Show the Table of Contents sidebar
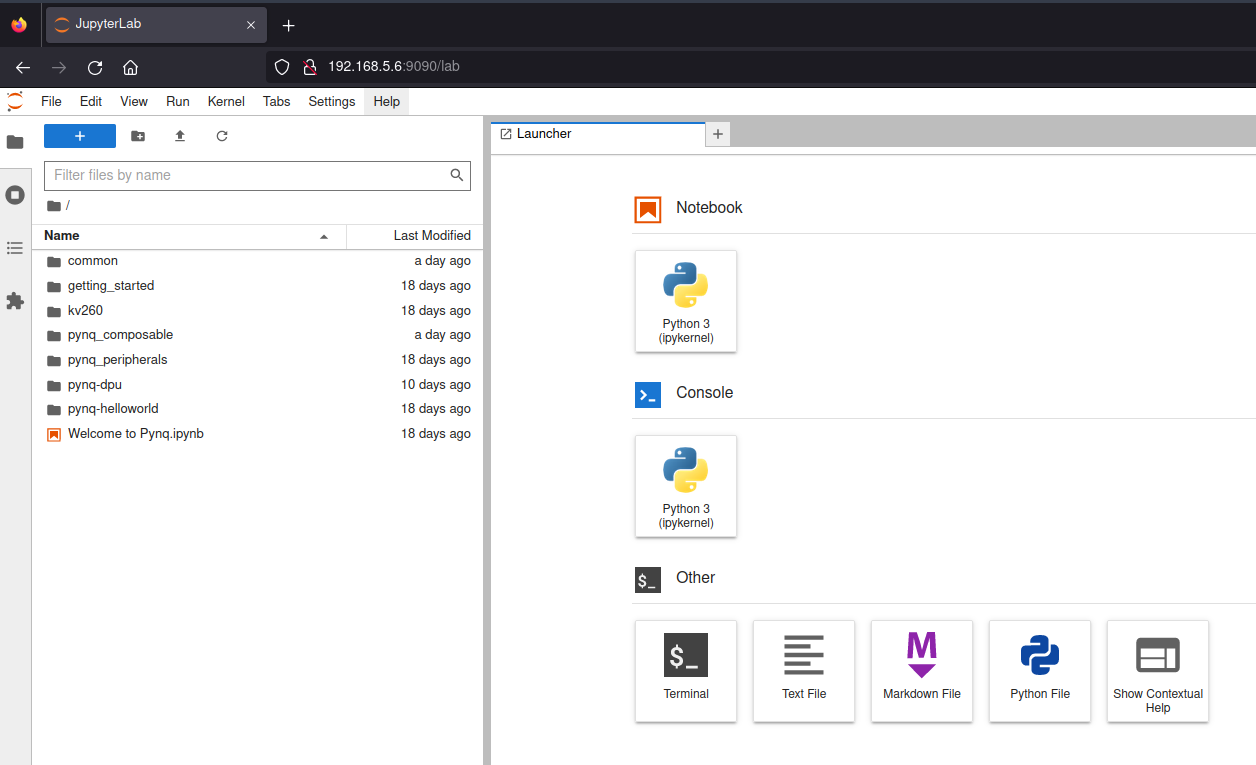The height and width of the screenshot is (765, 1256). 15,247
